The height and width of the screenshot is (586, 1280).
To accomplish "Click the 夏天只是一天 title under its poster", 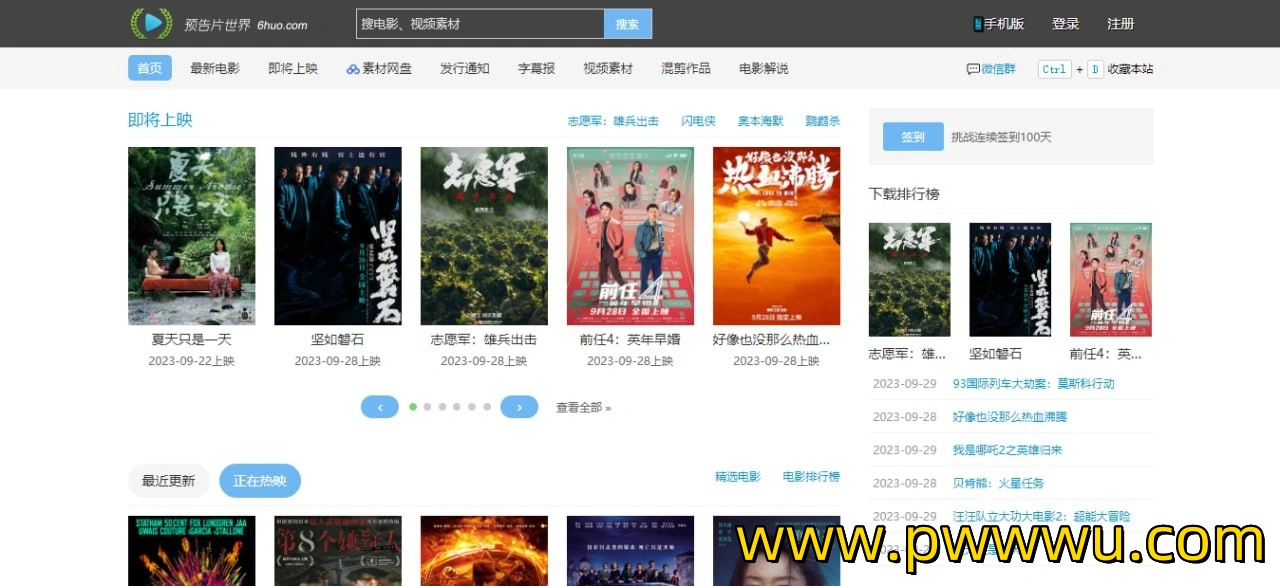I will (x=192, y=340).
